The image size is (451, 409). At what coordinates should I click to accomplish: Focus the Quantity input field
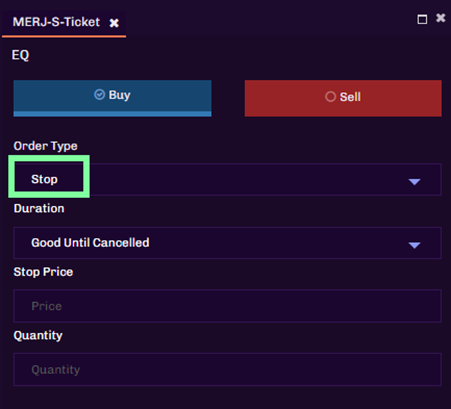[228, 369]
